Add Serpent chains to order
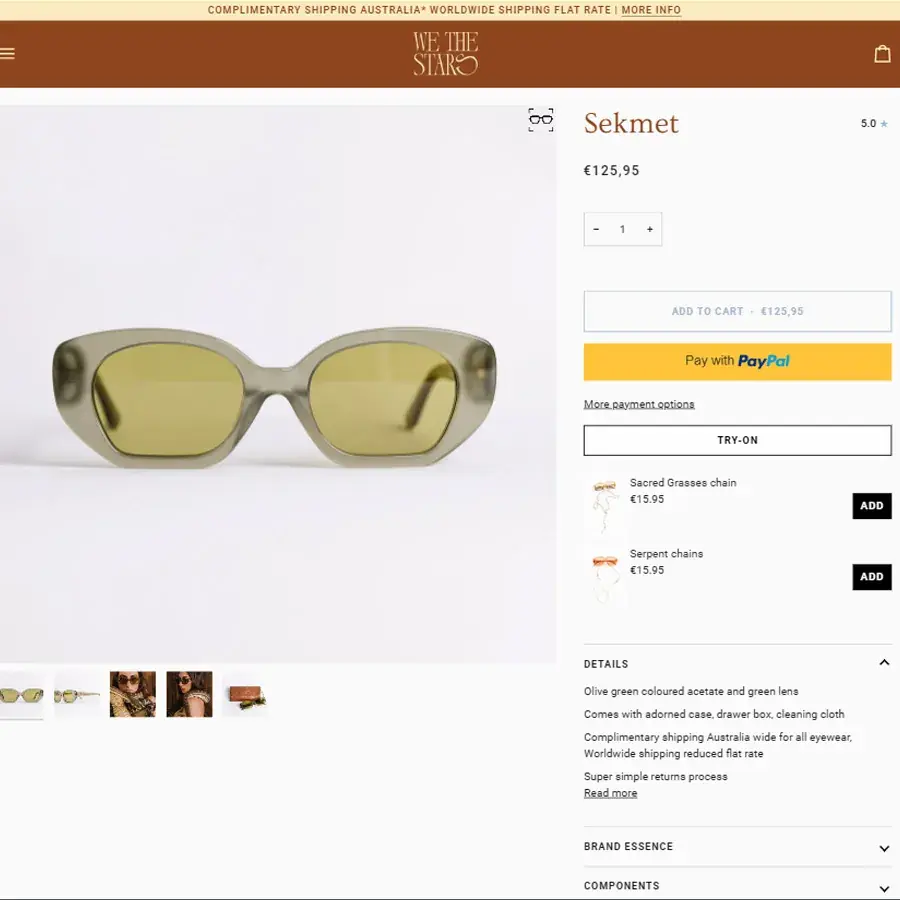The height and width of the screenshot is (900, 900). [x=871, y=577]
